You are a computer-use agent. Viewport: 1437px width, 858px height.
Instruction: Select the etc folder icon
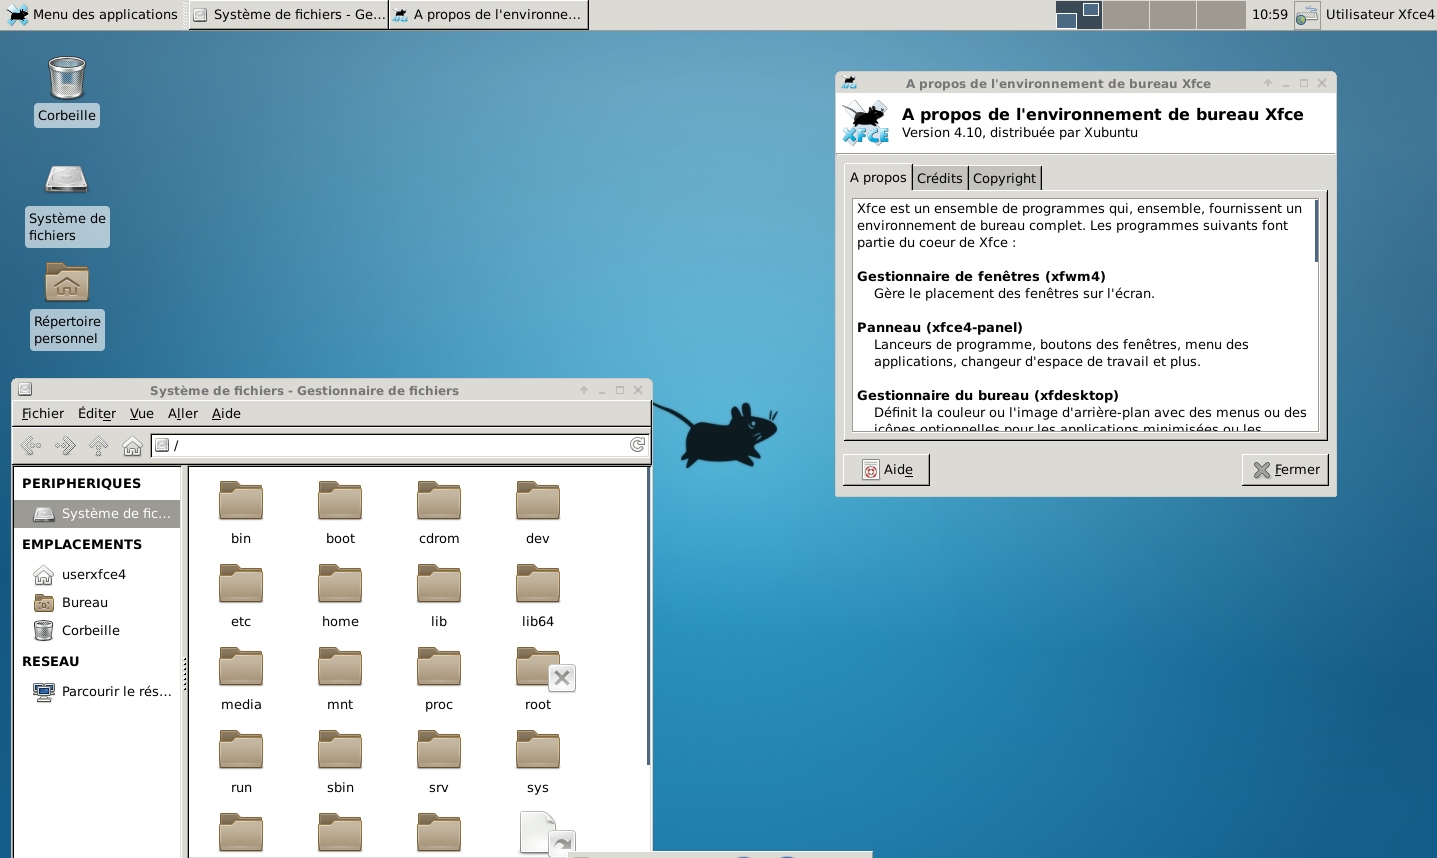(x=241, y=585)
